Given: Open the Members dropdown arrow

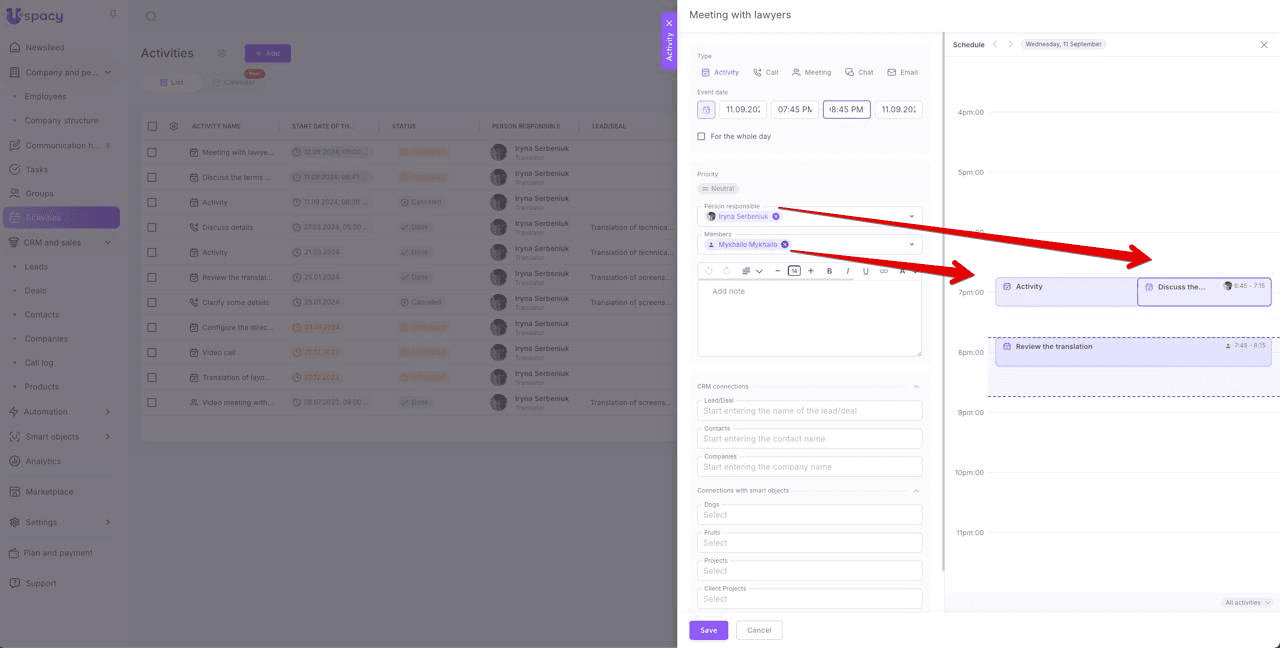Looking at the screenshot, I should 911,244.
